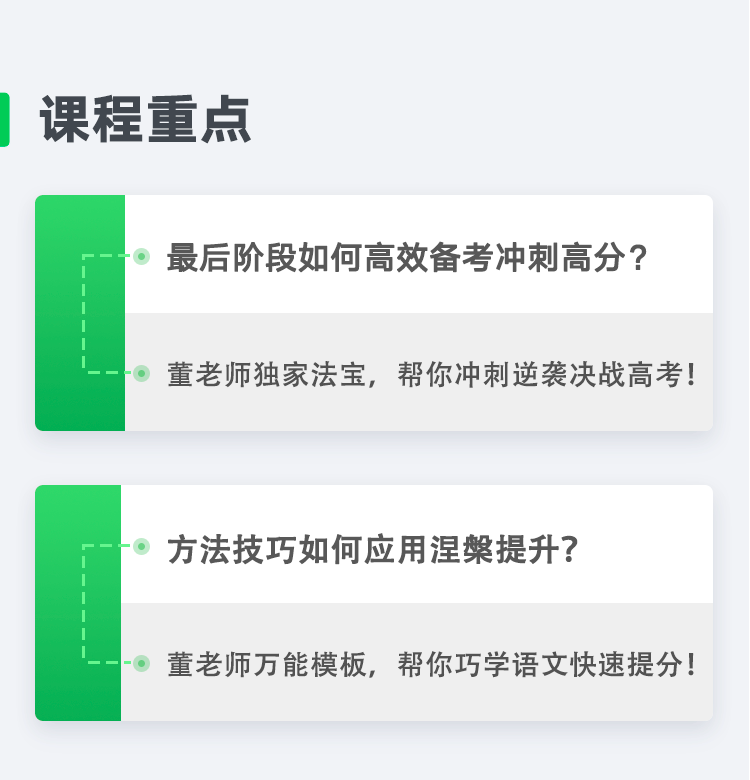Open the question 方法技巧如何应用涅槃提升?
750x780 pixels.
[373, 550]
